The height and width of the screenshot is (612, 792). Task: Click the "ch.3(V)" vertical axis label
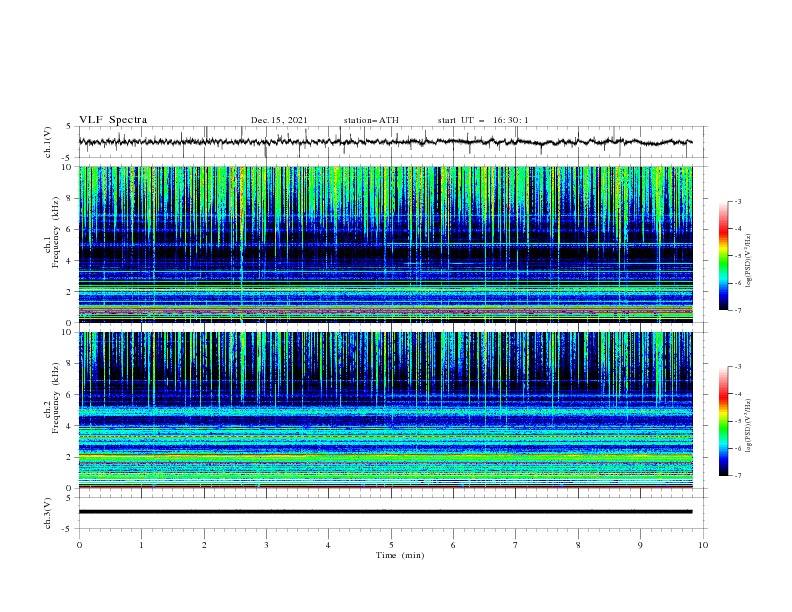point(48,514)
